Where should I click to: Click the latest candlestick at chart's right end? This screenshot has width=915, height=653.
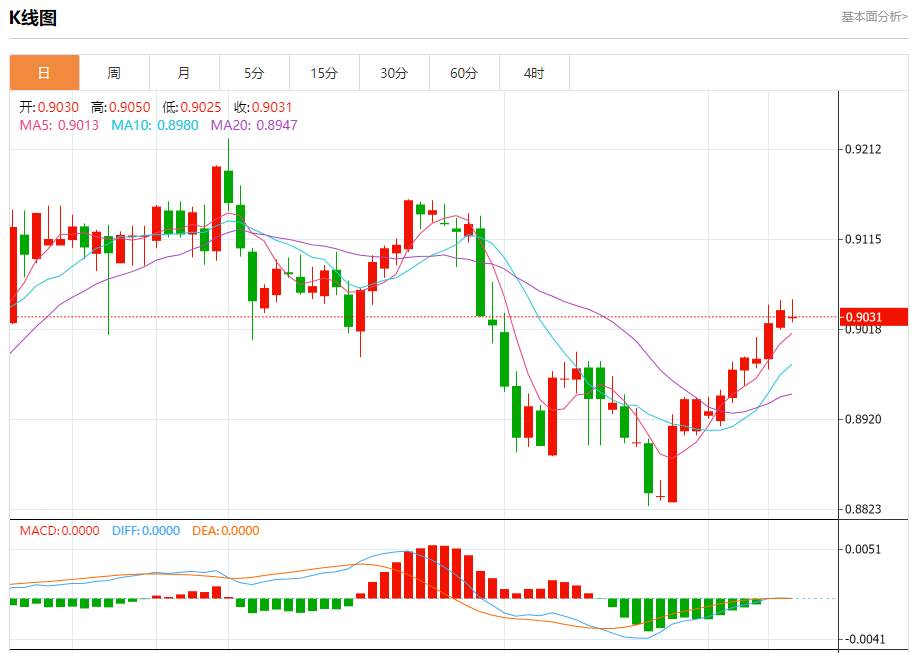pos(792,317)
